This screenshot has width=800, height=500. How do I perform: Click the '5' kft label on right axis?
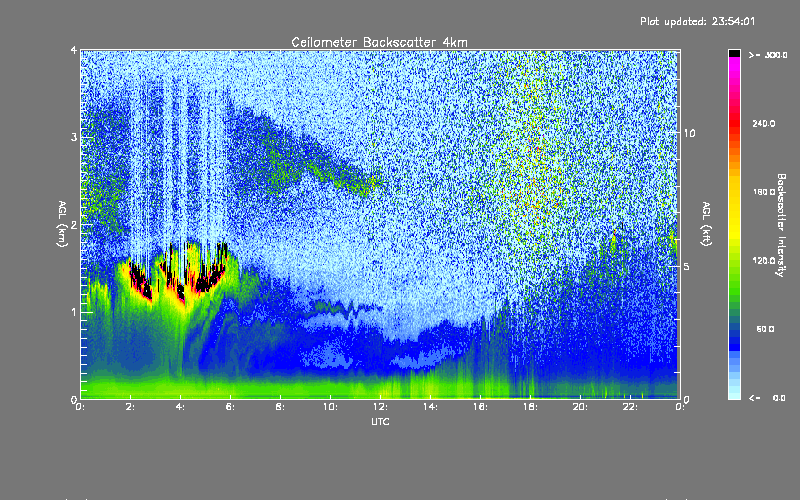point(687,267)
